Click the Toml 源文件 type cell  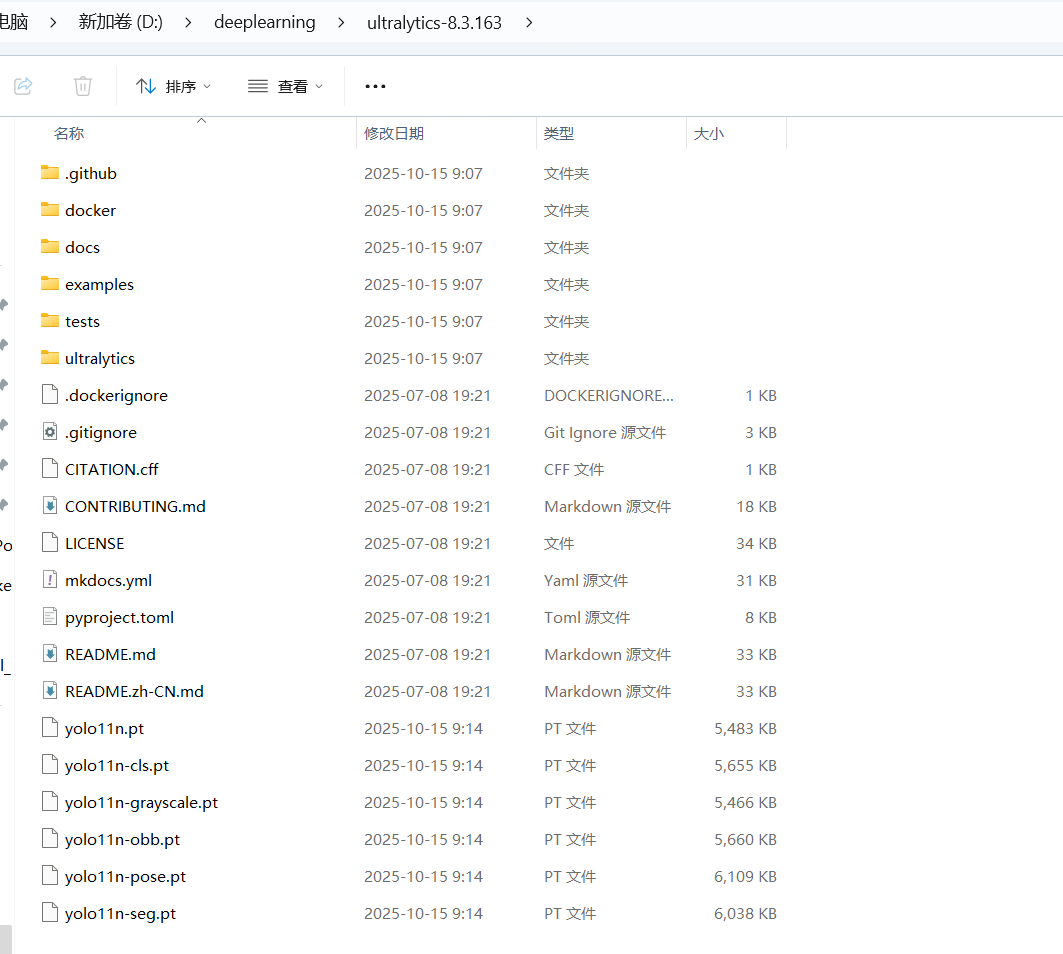coord(587,618)
